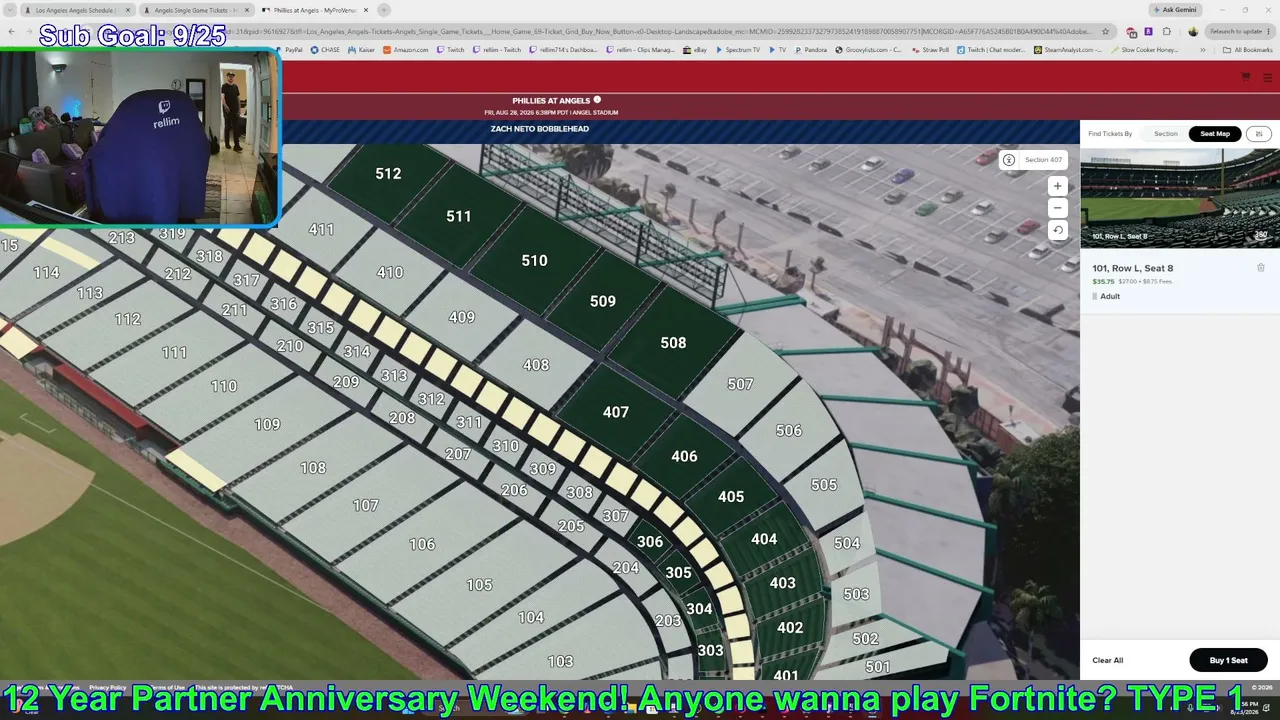Open eBay bookmark
Screen dimensions: 1280x720
click(x=696, y=49)
